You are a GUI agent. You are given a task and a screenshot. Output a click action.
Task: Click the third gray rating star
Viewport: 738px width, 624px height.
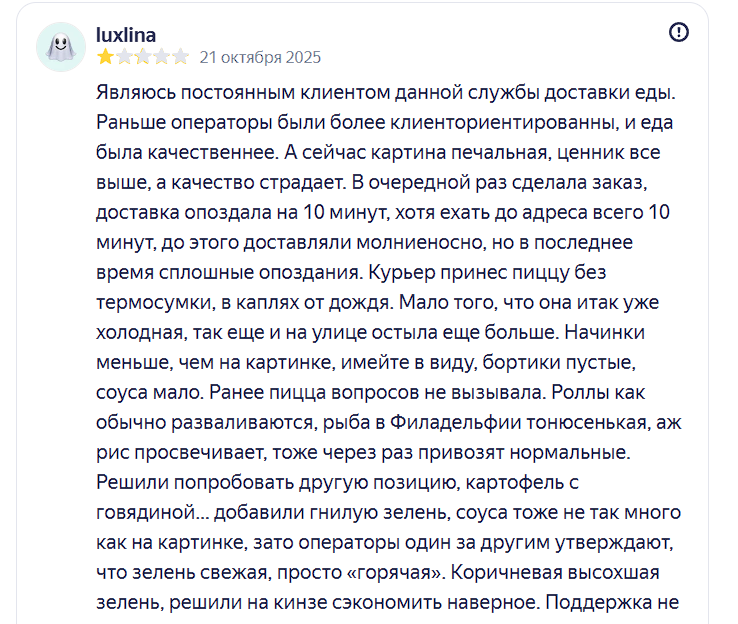pos(143,57)
